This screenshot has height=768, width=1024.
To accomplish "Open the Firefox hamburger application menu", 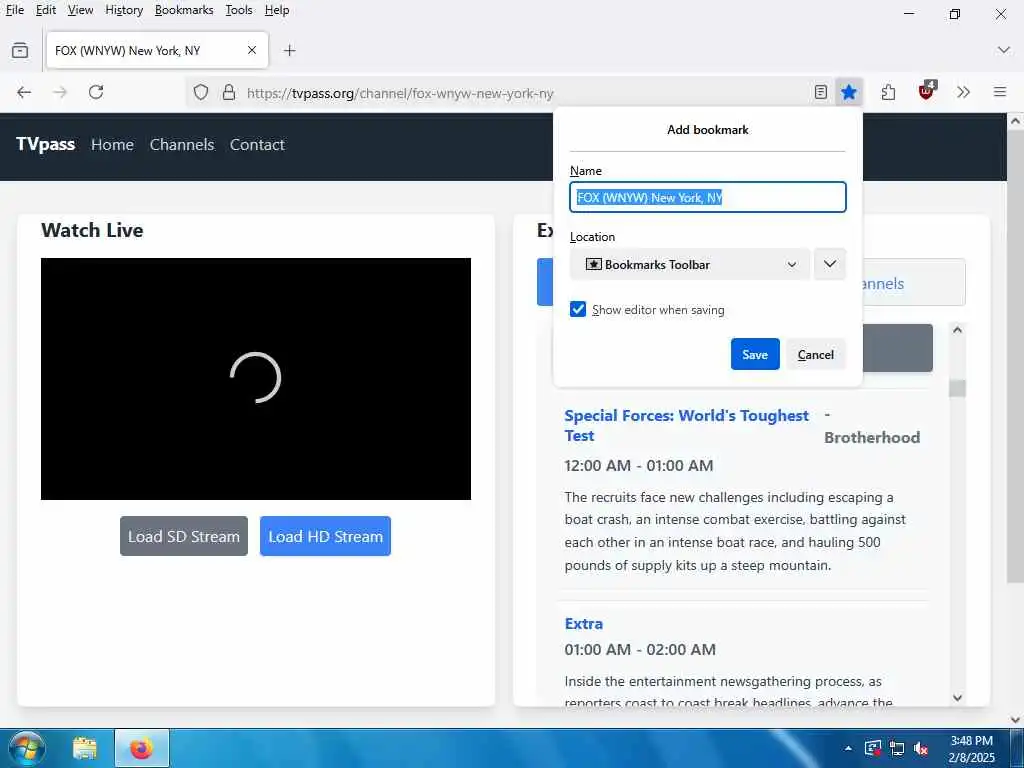I will click(x=1000, y=92).
